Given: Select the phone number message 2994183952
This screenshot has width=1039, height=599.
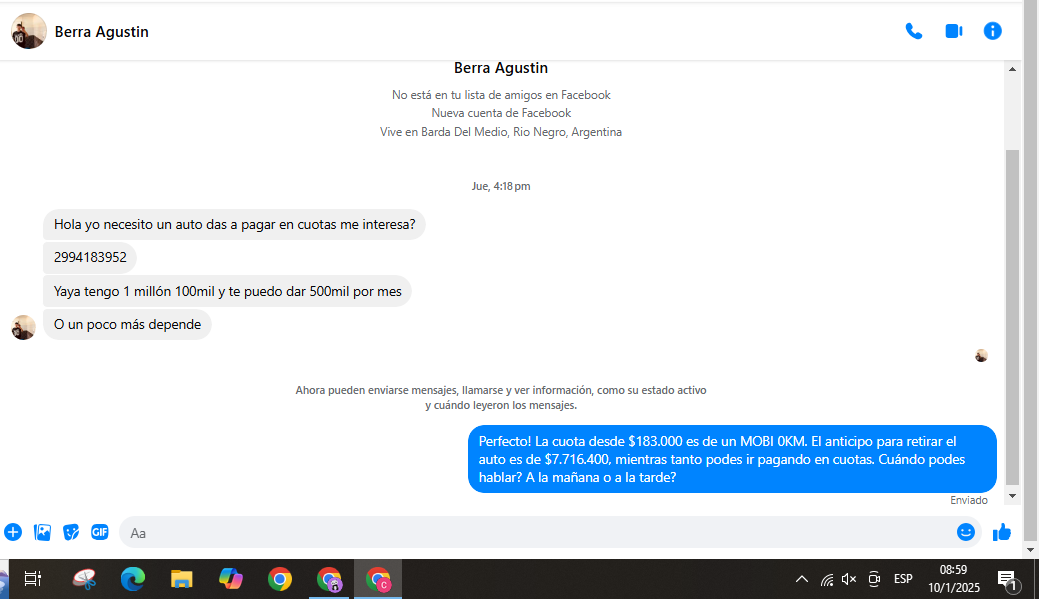Looking at the screenshot, I should [x=90, y=257].
